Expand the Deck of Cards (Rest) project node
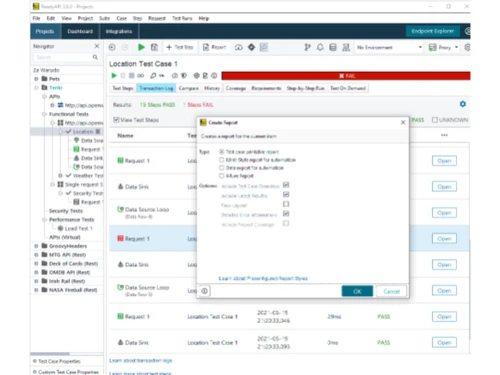Image resolution: width=500 pixels, height=375 pixels. [x=36, y=264]
